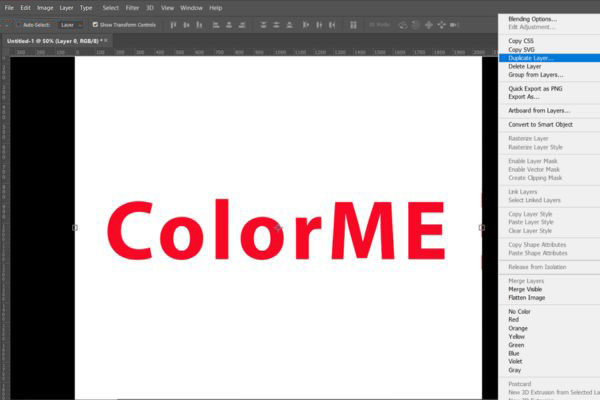
Task: Click the Align vertical centers icon
Action: (x=186, y=25)
